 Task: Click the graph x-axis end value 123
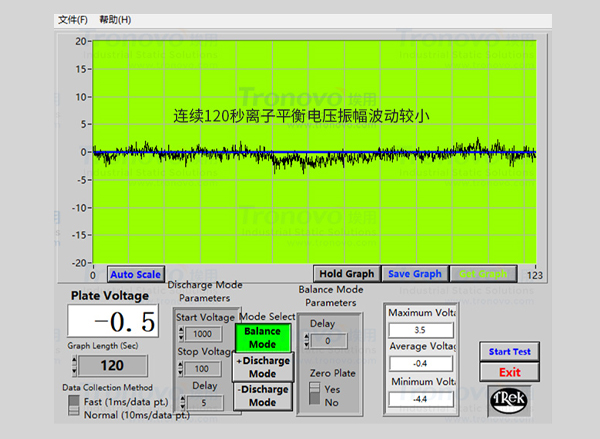pos(535,275)
